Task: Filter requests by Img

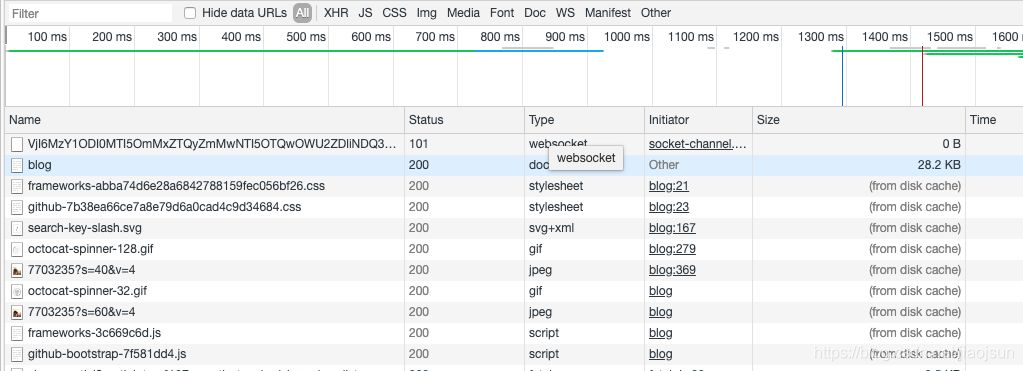Action: point(427,13)
